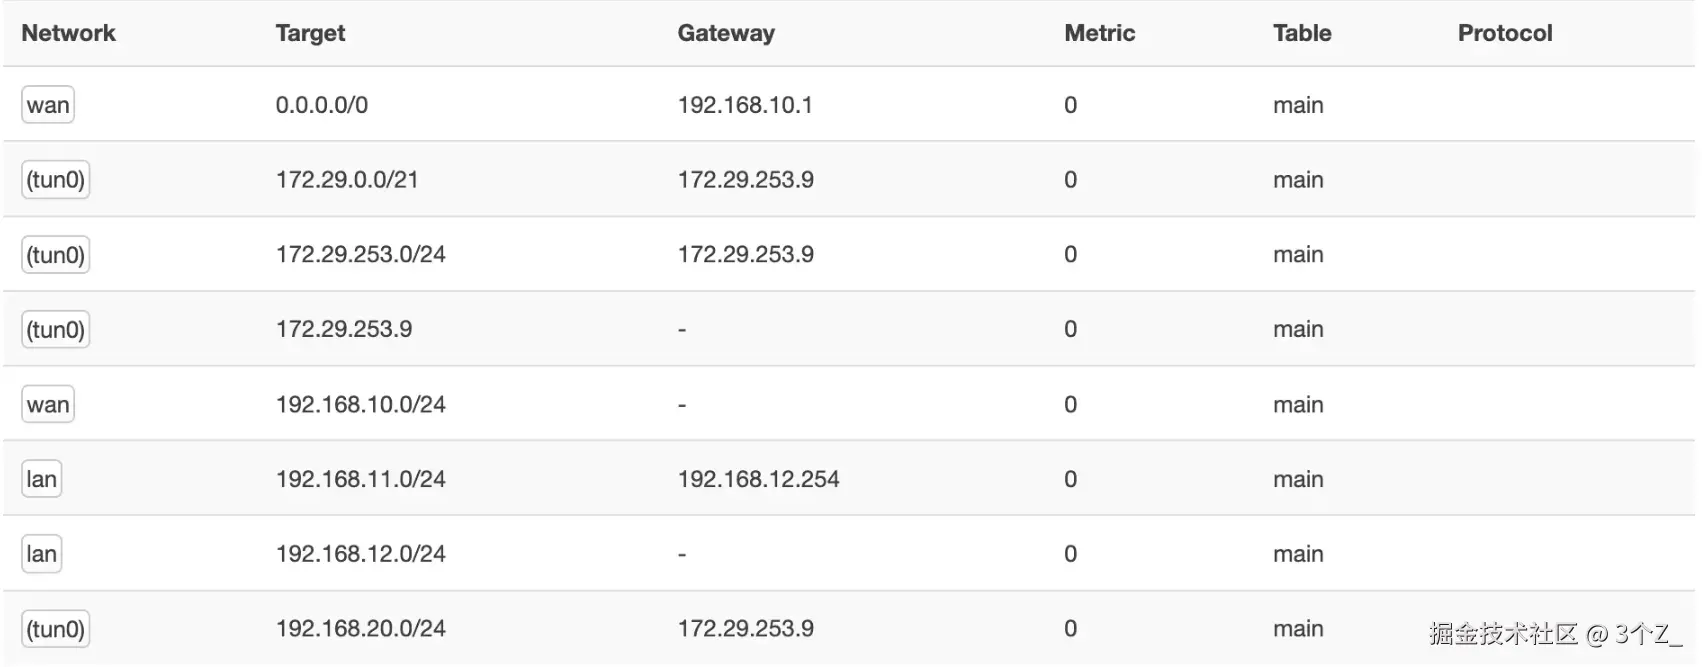Click the Metric column header
The width and height of the screenshot is (1702, 667).
1099,33
